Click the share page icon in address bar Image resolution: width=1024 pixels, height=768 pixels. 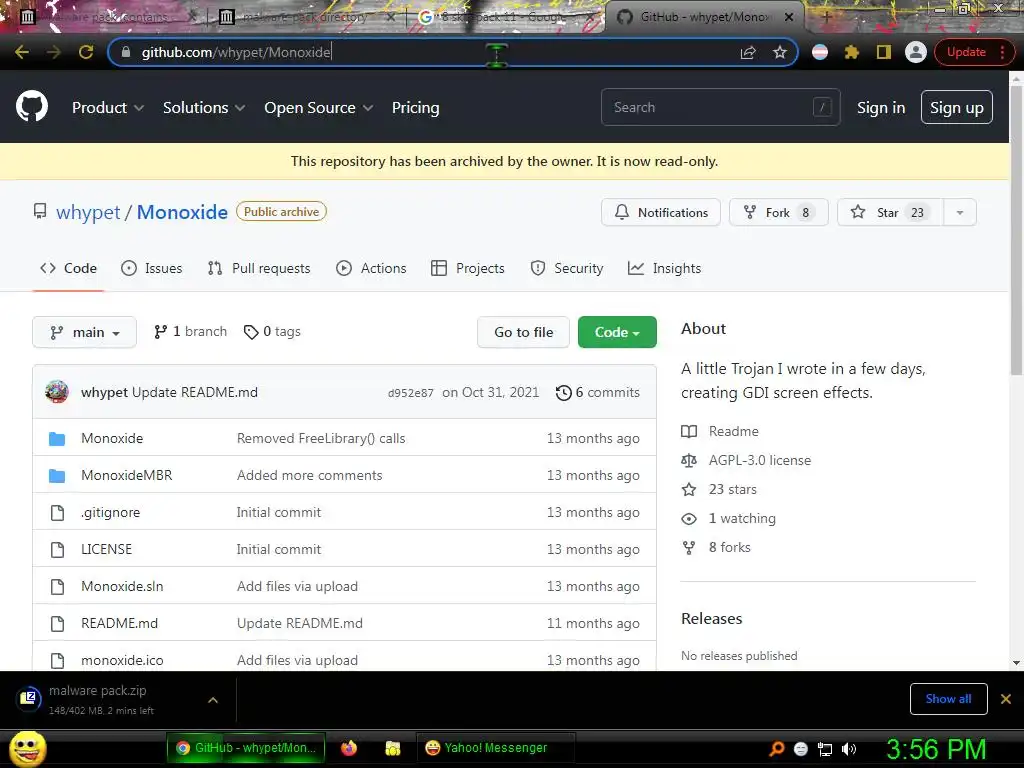748,52
